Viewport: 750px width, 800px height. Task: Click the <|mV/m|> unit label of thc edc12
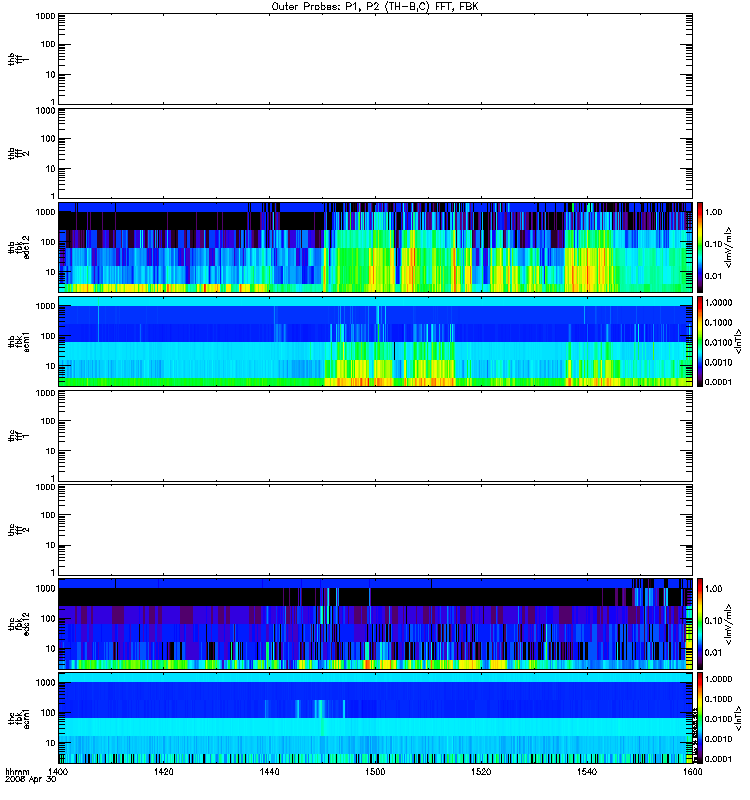[x=728, y=624]
